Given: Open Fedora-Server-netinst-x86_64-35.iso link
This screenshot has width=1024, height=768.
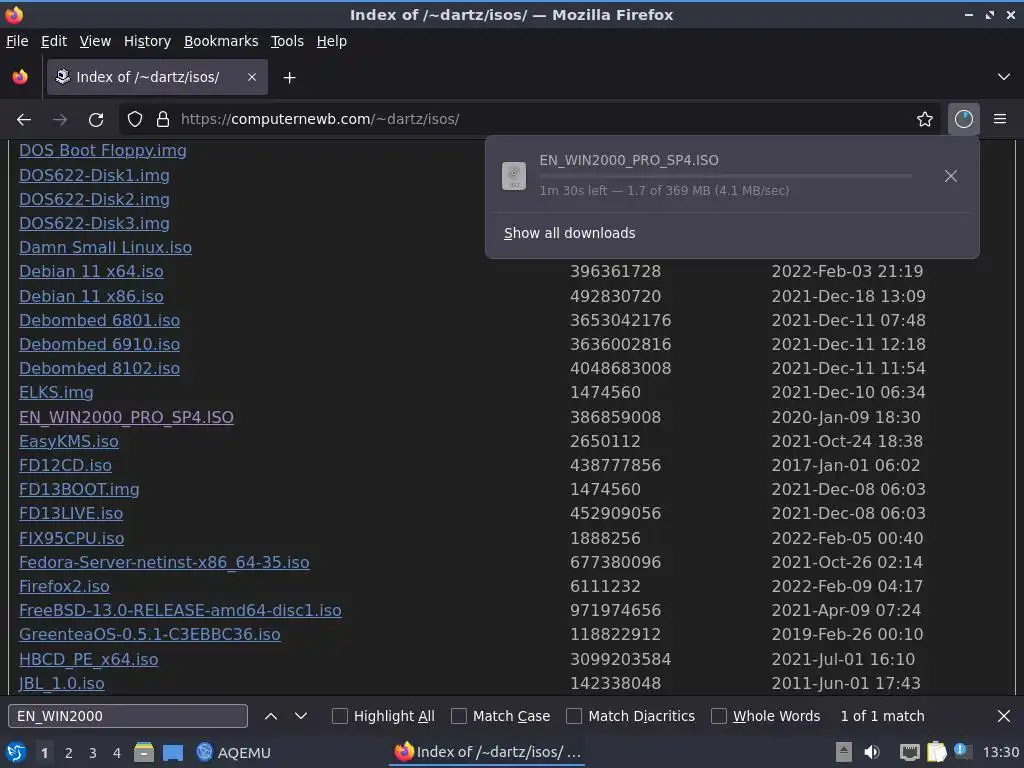Looking at the screenshot, I should (x=164, y=562).
